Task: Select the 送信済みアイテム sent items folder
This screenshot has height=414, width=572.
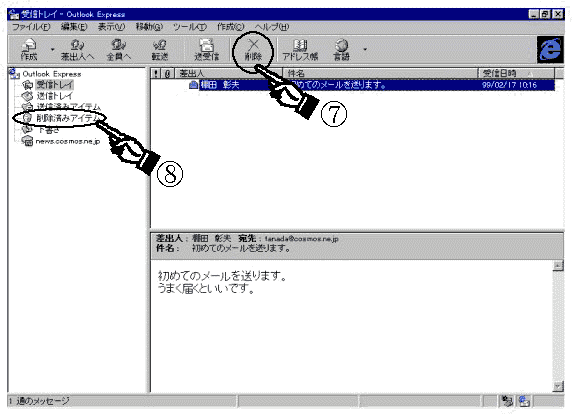Action: point(68,107)
